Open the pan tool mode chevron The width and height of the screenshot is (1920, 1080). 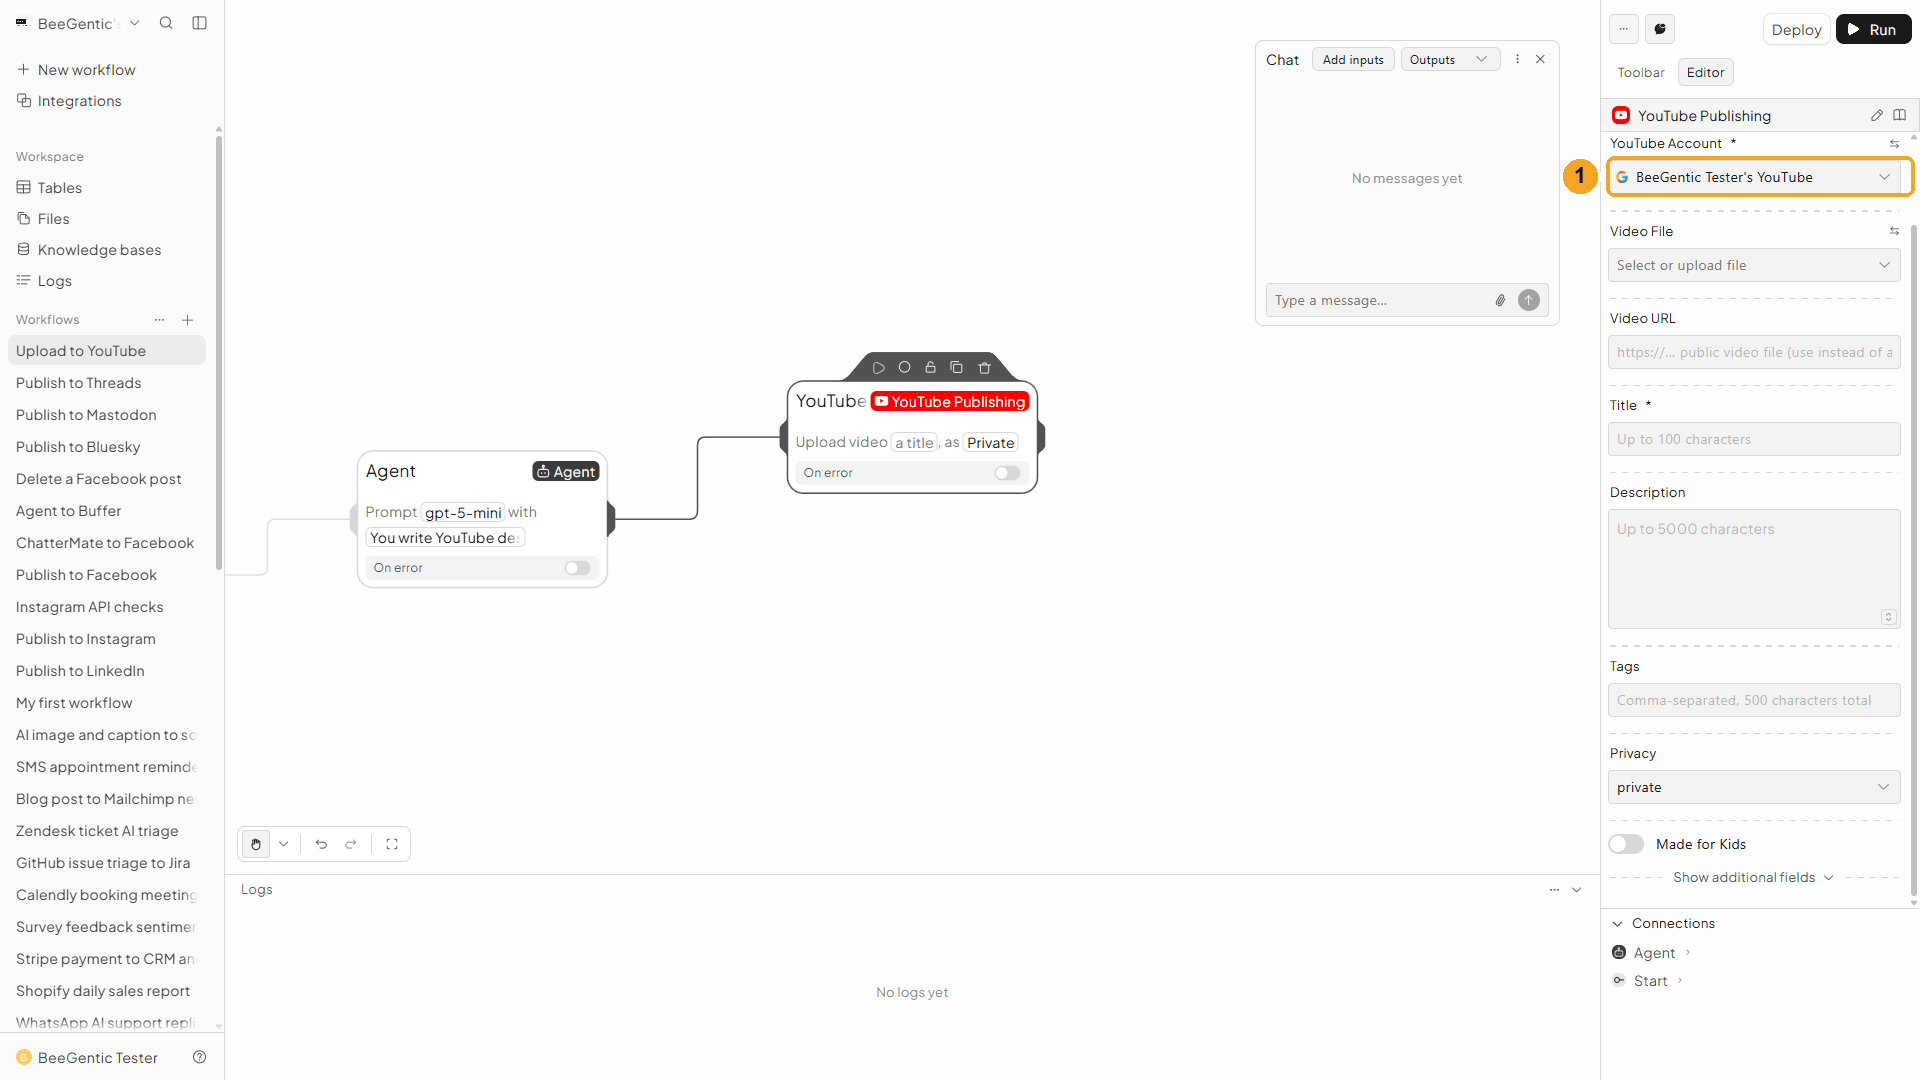[x=284, y=844]
